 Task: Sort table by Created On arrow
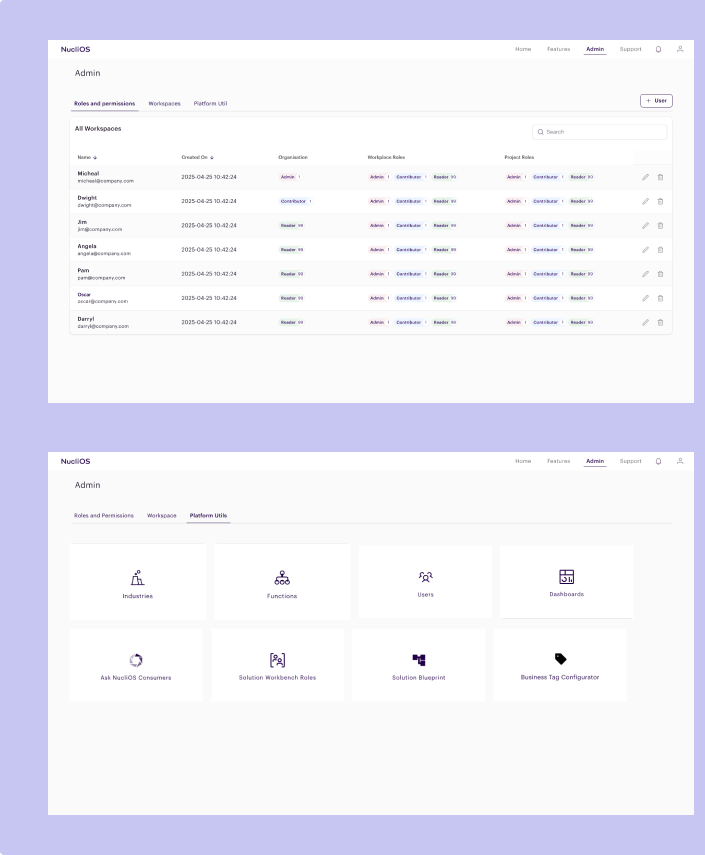pyautogui.click(x=212, y=158)
